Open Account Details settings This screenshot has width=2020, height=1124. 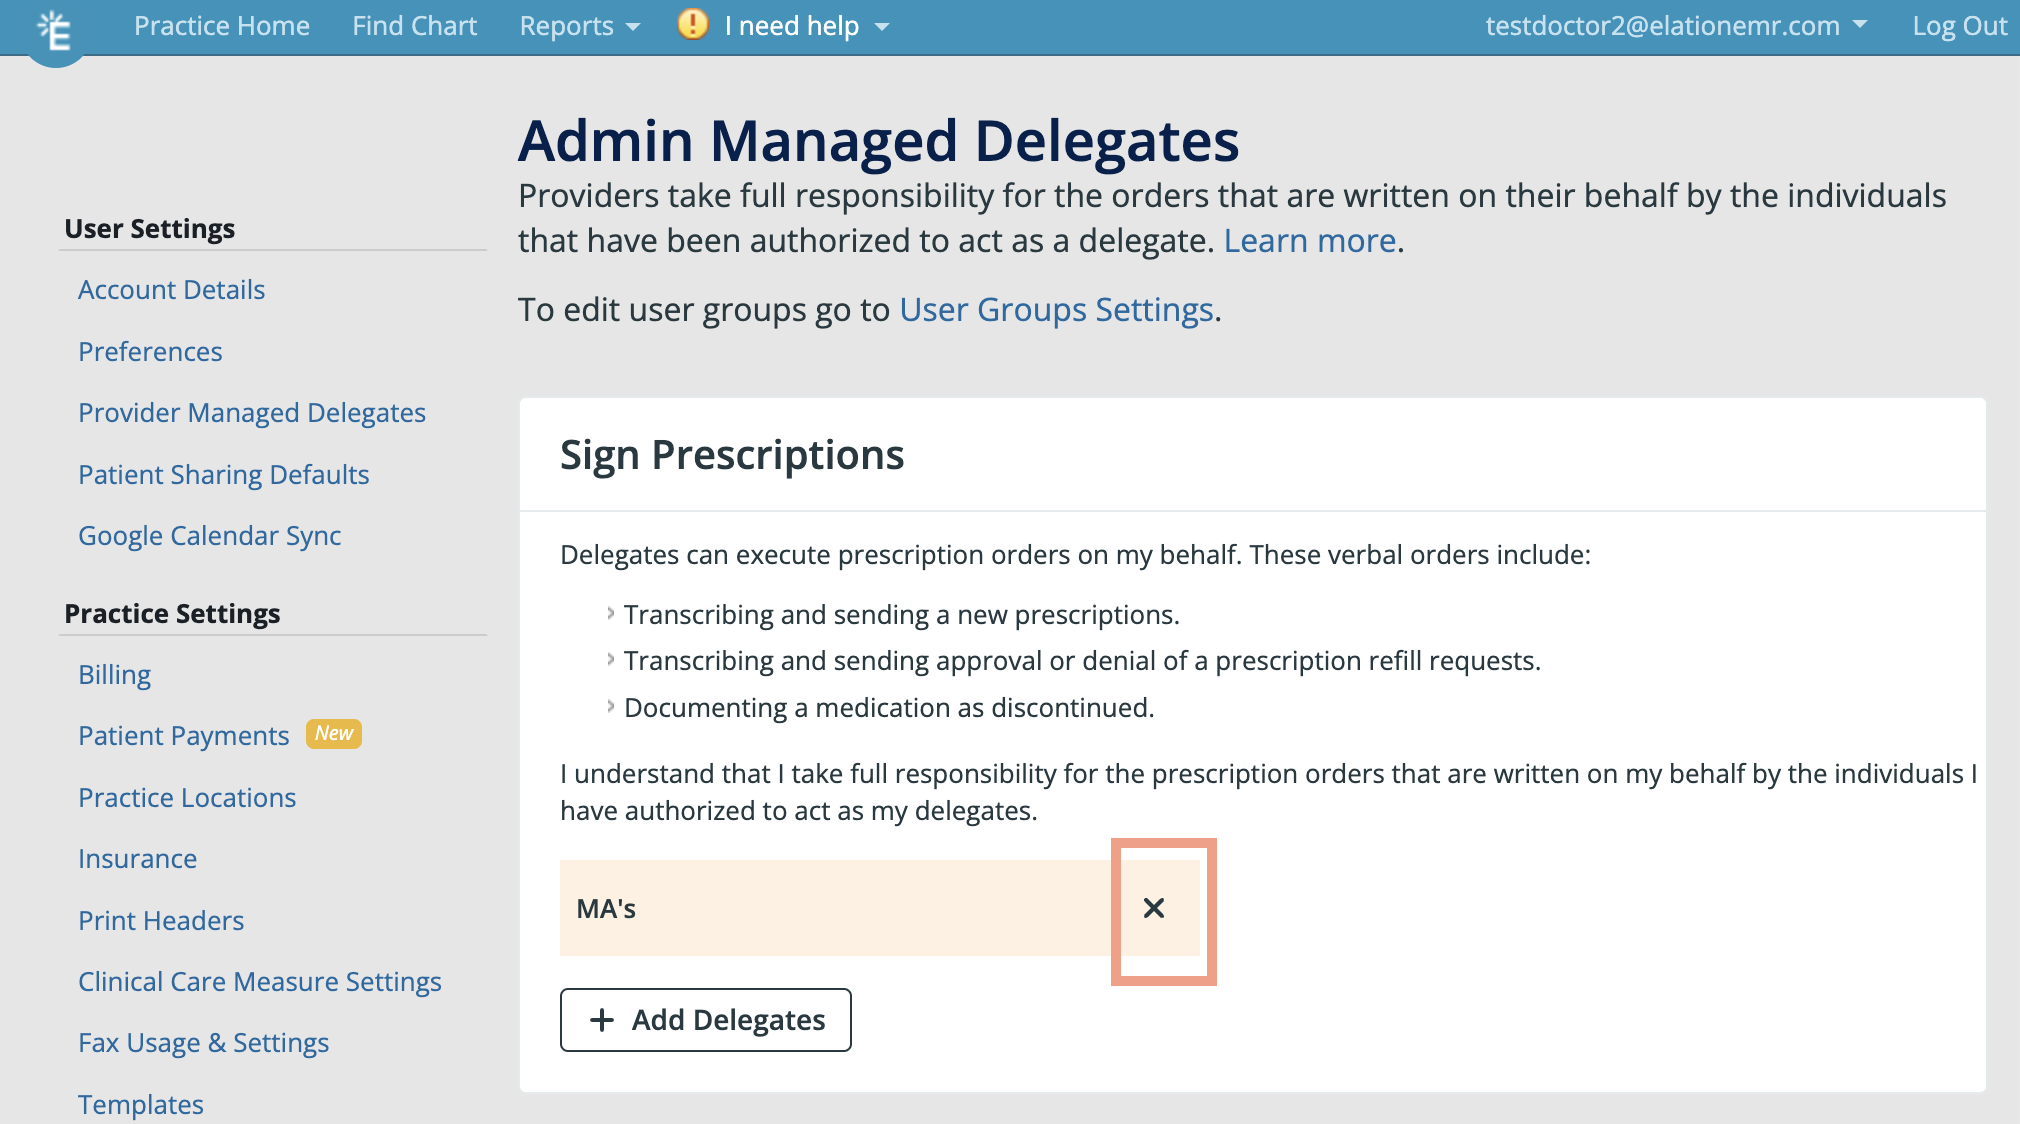tap(171, 289)
